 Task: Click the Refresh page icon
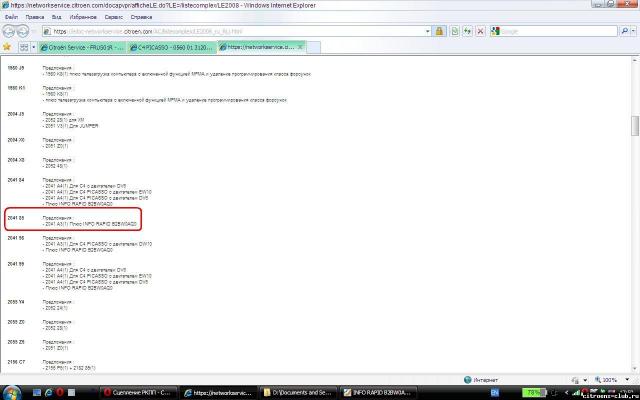[x=468, y=32]
